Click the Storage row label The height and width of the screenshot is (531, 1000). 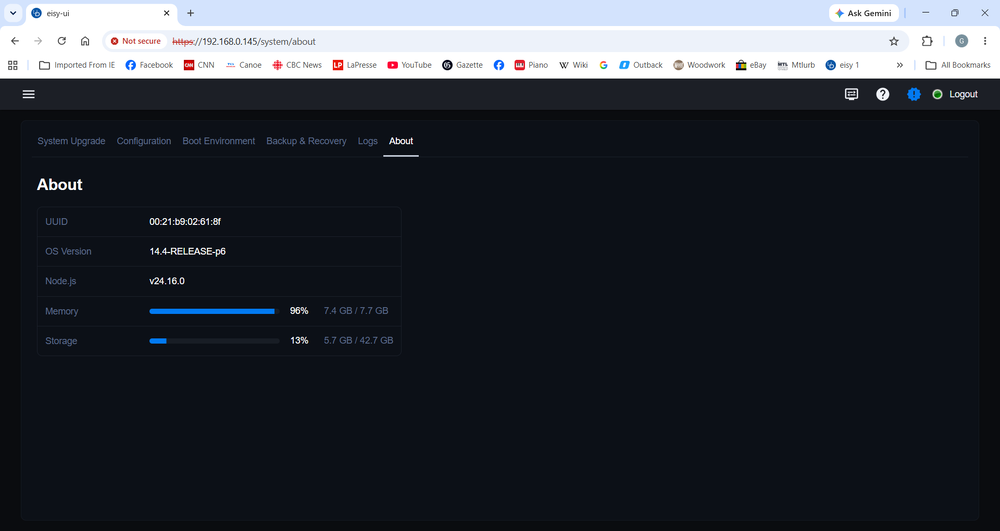pos(61,341)
